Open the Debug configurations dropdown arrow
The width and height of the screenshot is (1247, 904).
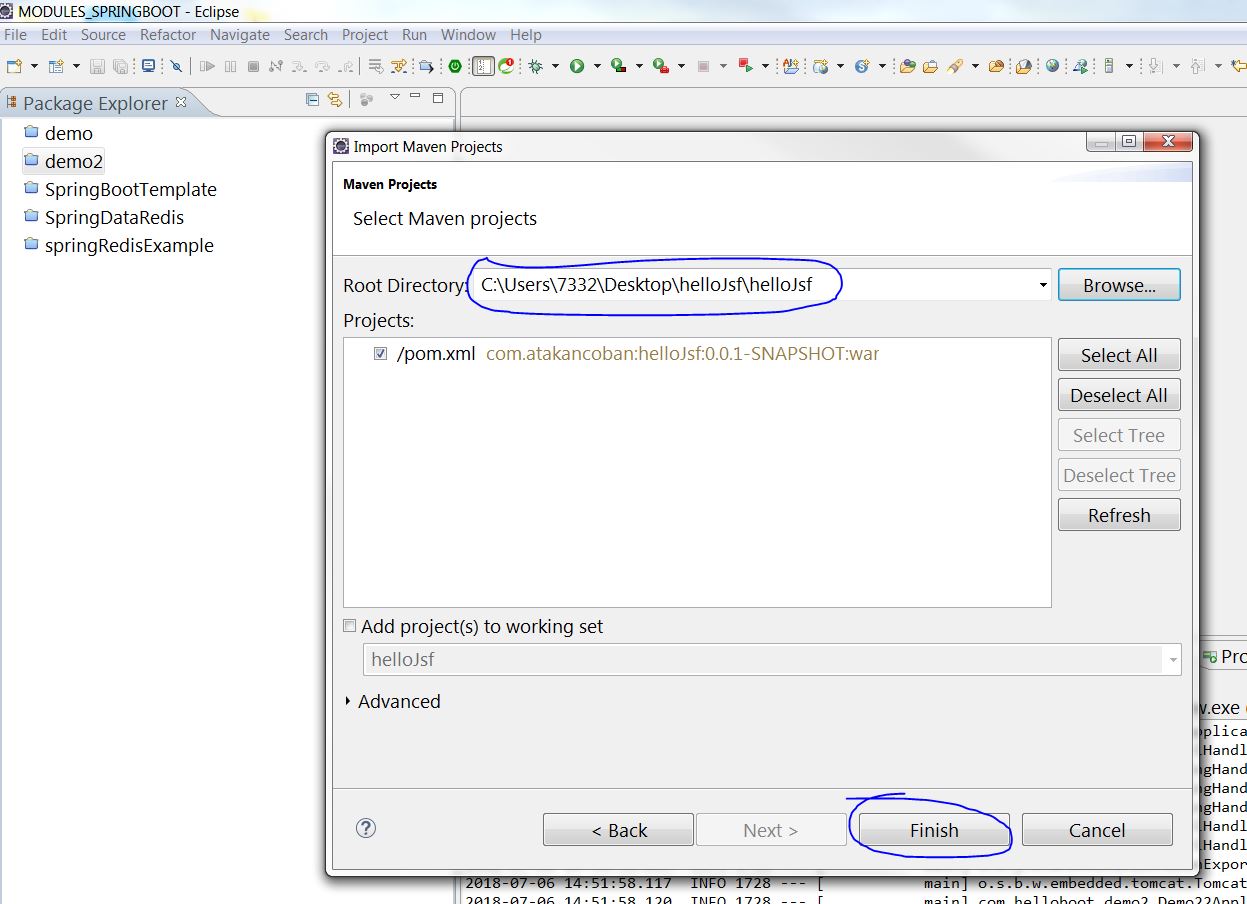[556, 67]
